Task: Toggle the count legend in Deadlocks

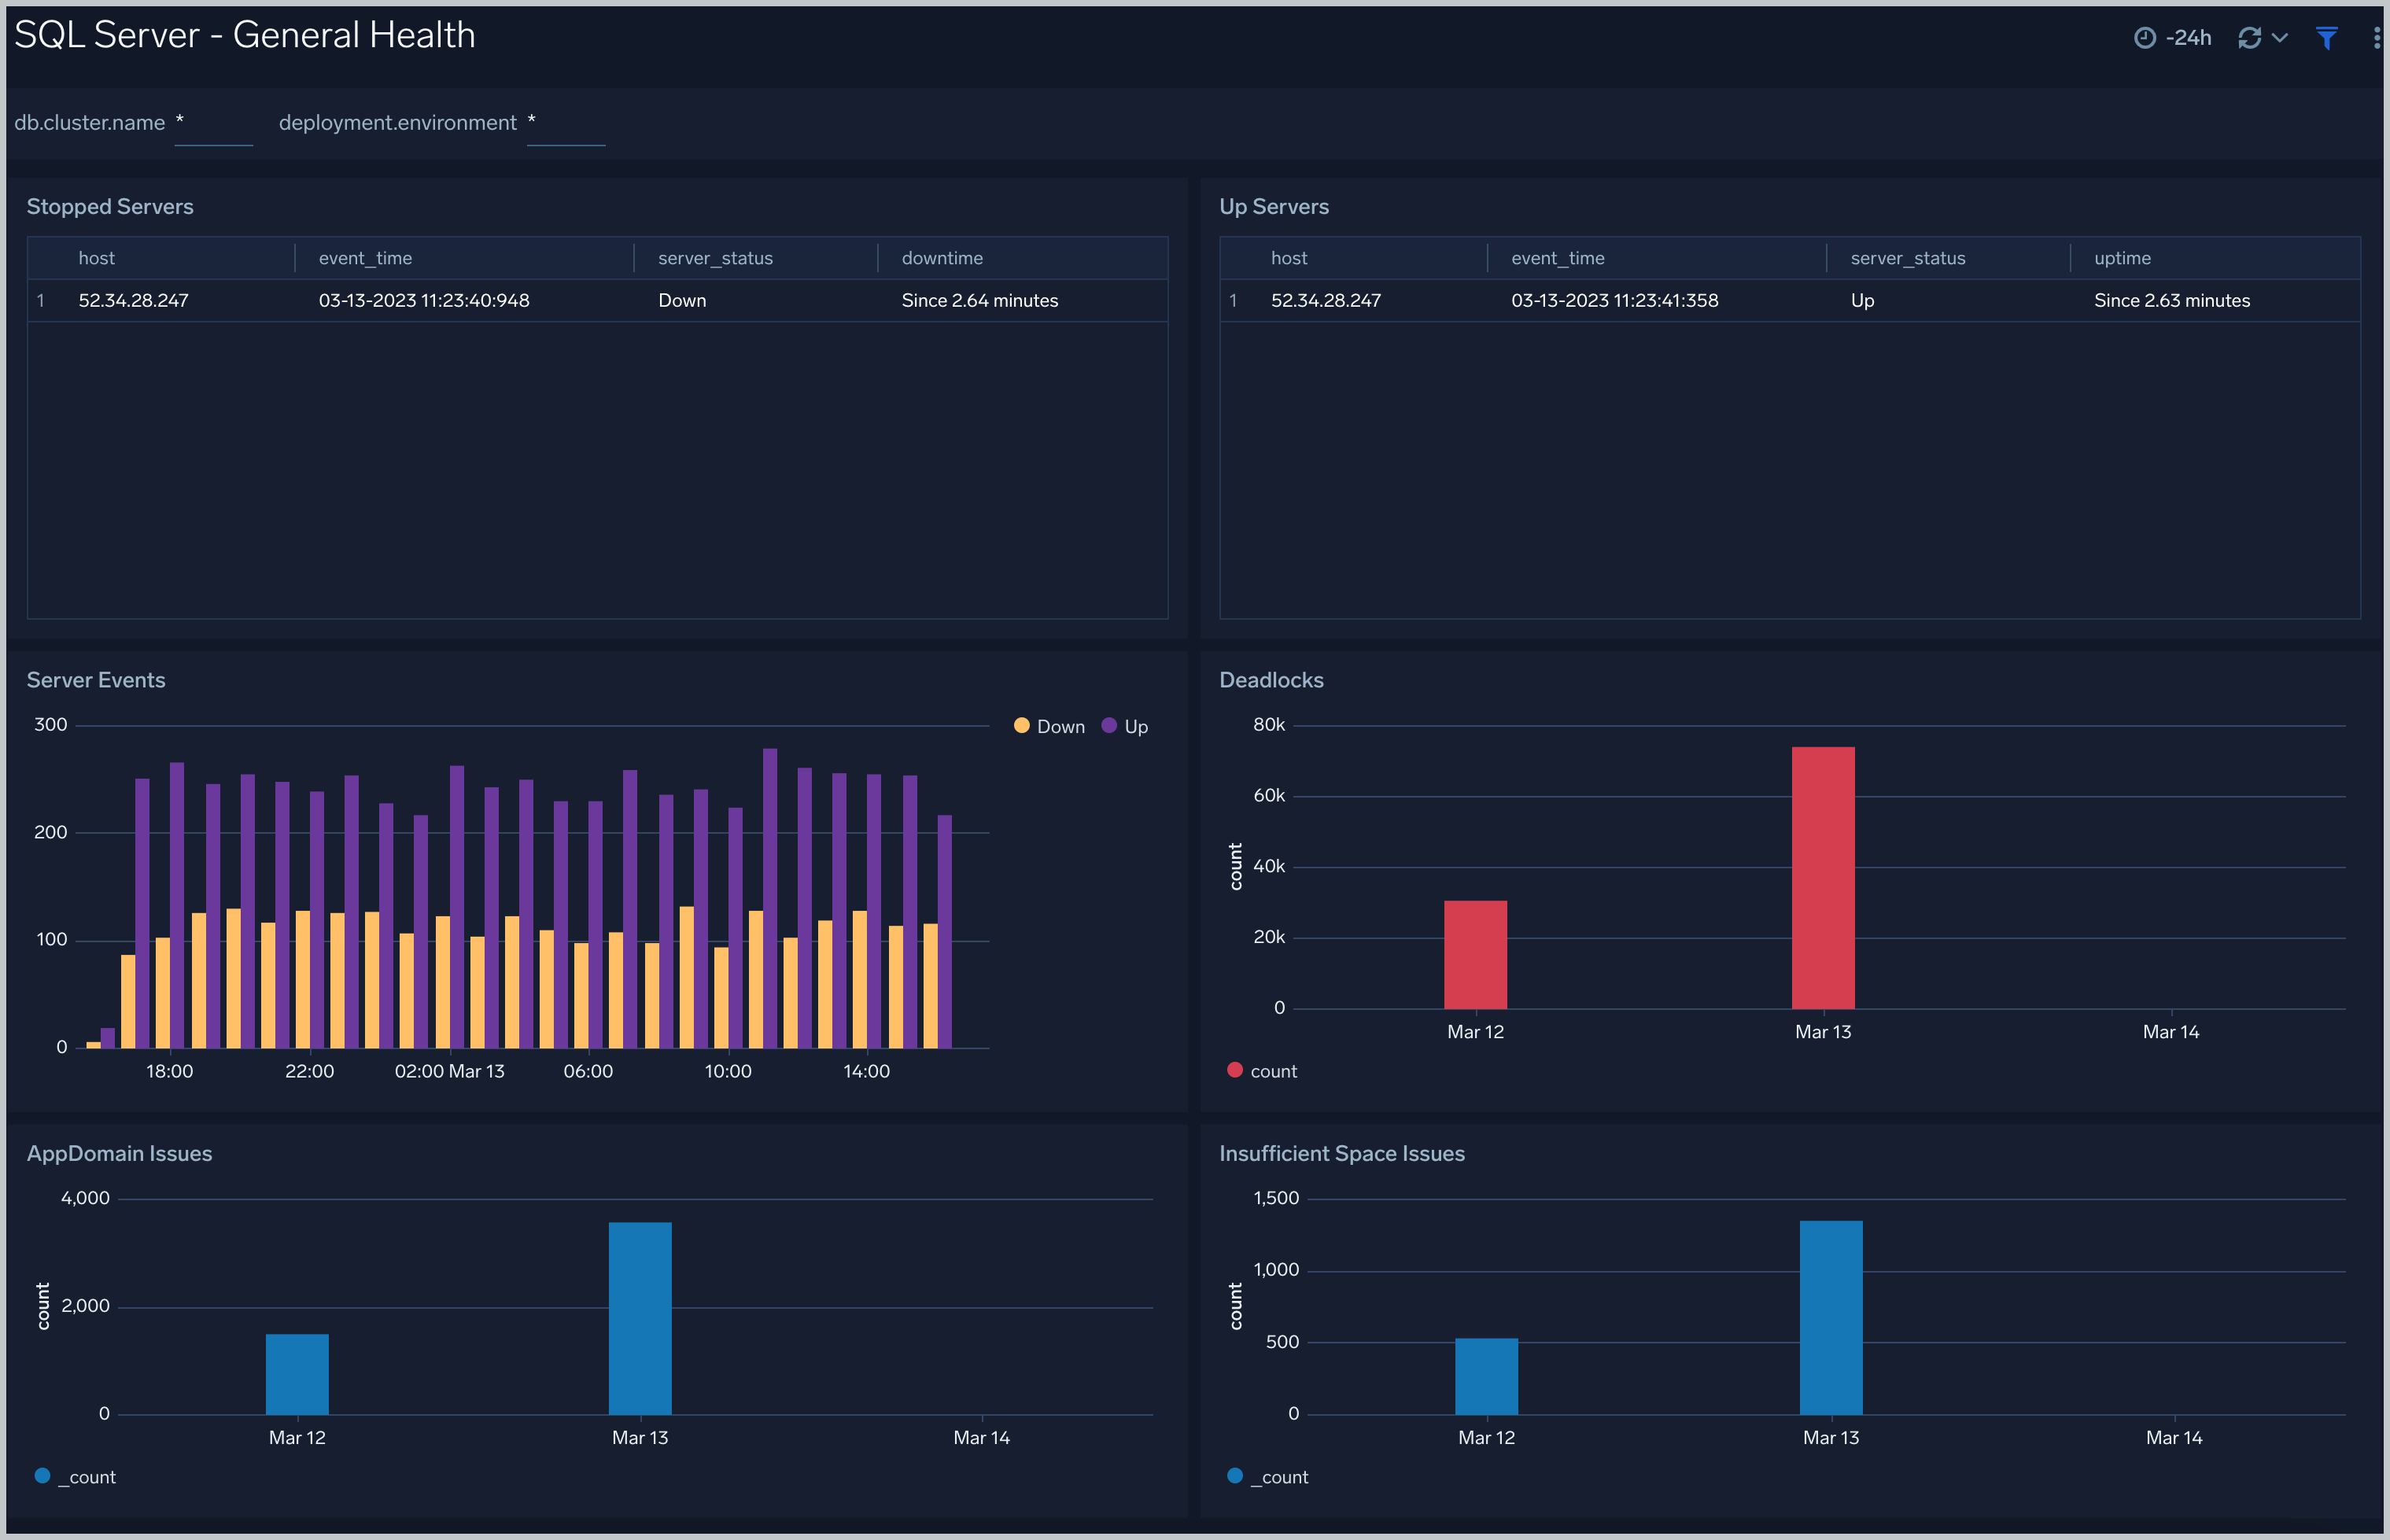Action: point(1261,1071)
